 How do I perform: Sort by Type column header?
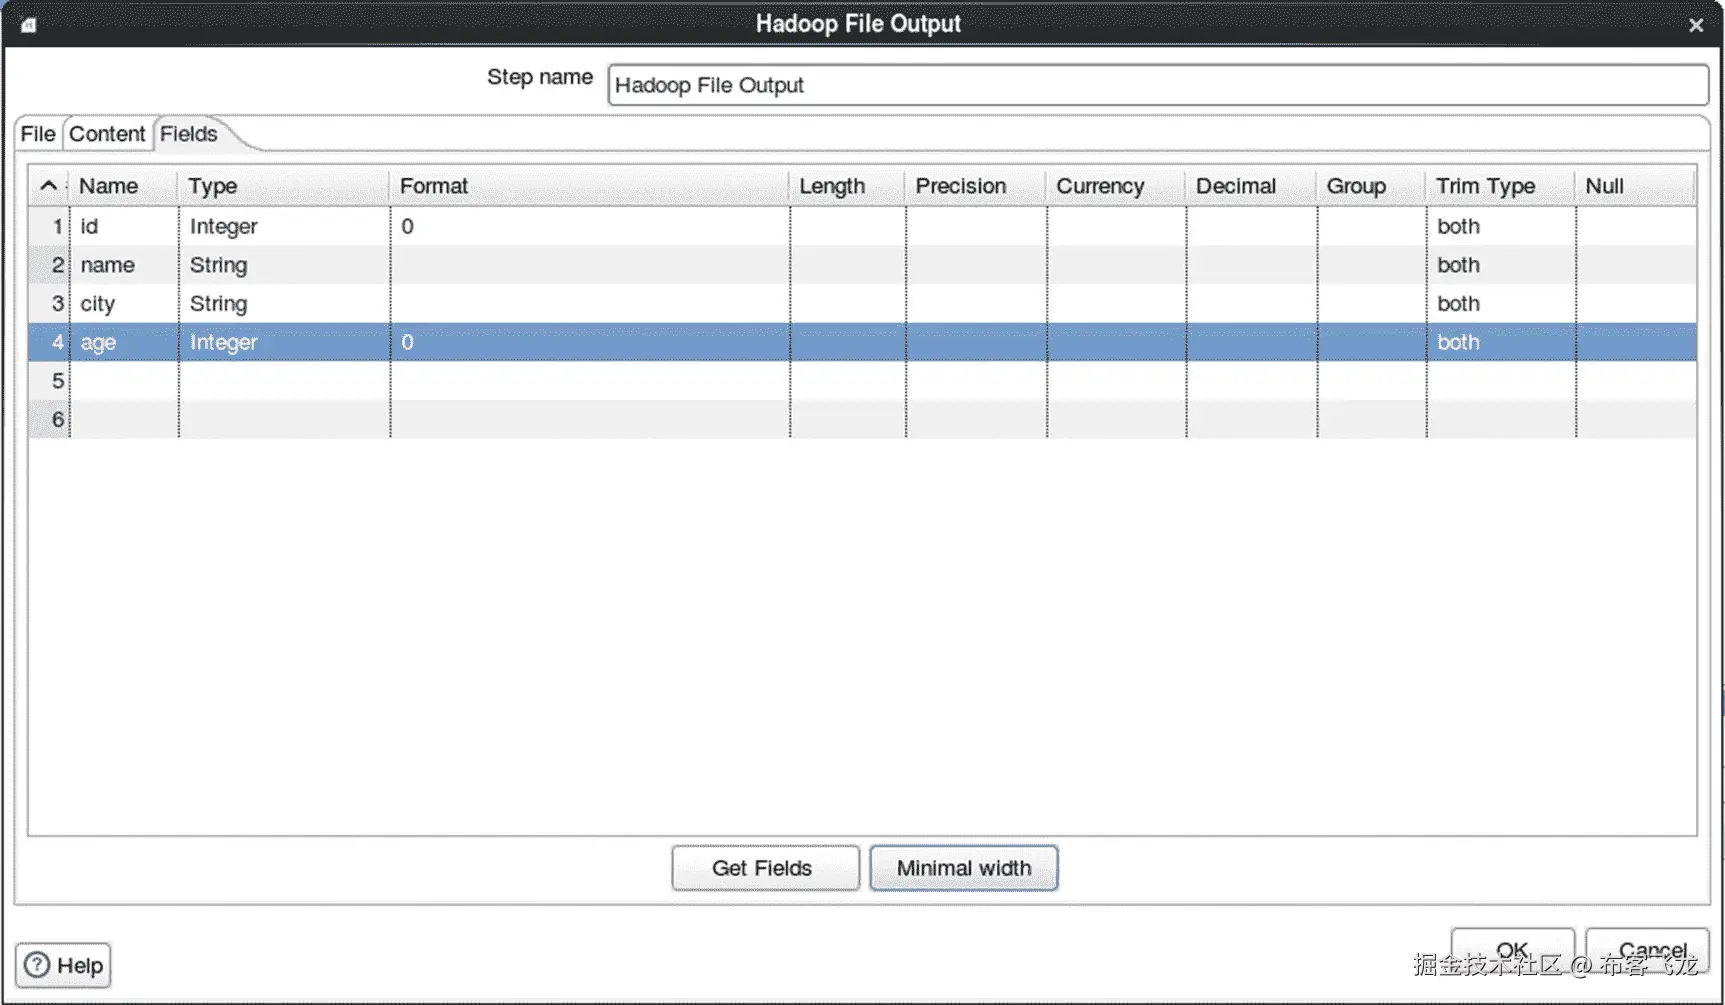tap(283, 186)
